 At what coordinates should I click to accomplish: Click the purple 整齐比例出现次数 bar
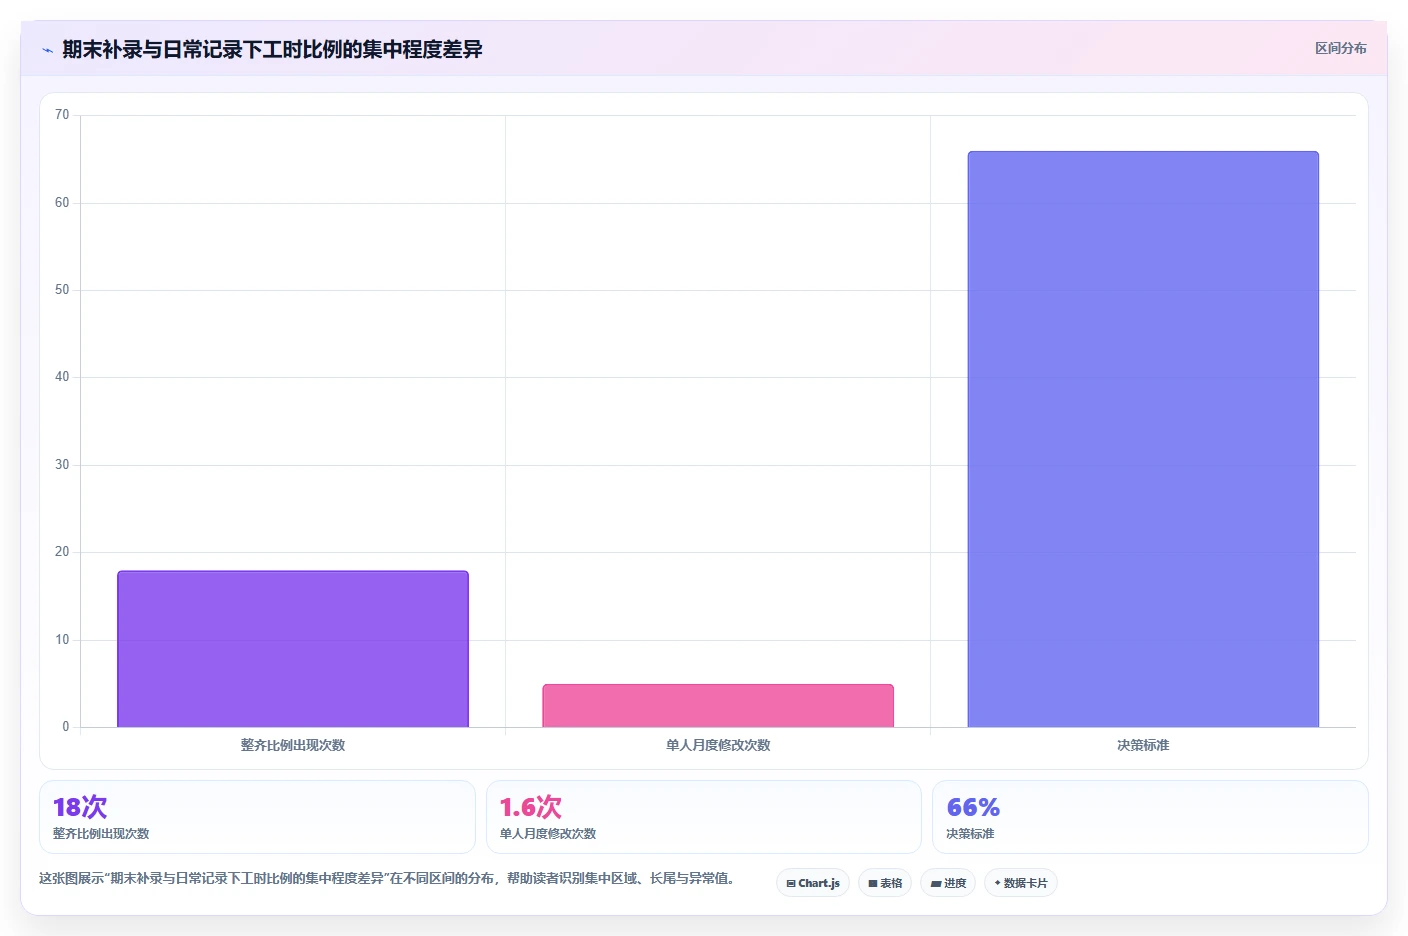tap(293, 649)
